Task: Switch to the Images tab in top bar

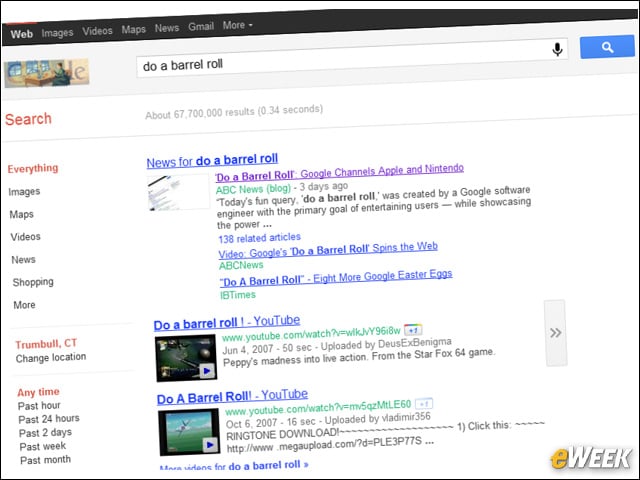Action: coord(57,32)
